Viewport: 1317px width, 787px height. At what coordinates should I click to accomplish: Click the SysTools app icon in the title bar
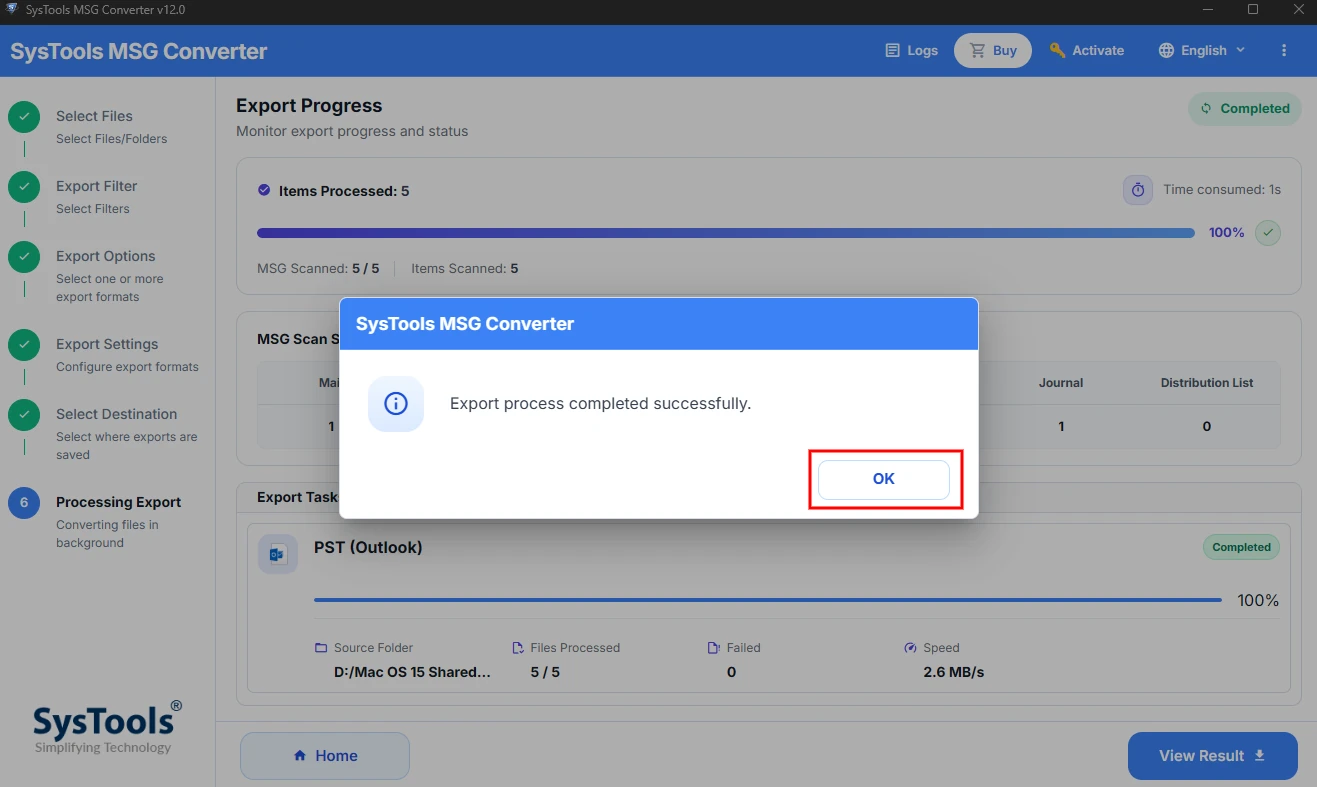(12, 10)
